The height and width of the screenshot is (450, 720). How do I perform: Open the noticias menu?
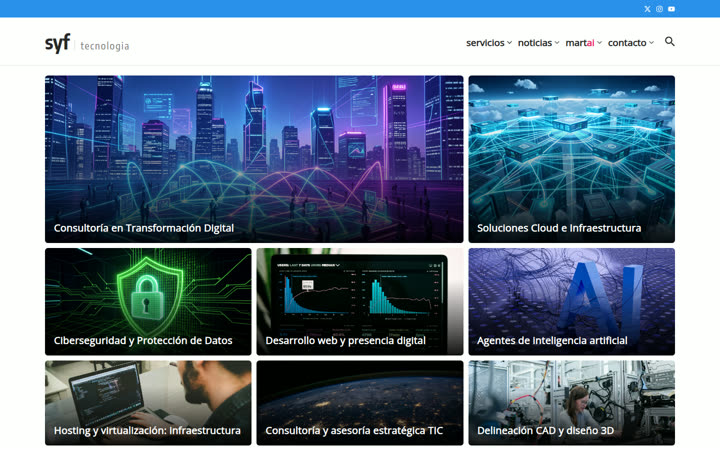pyautogui.click(x=534, y=43)
